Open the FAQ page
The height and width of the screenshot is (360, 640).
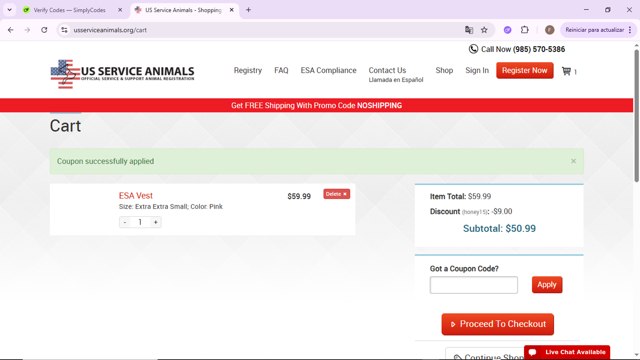281,70
